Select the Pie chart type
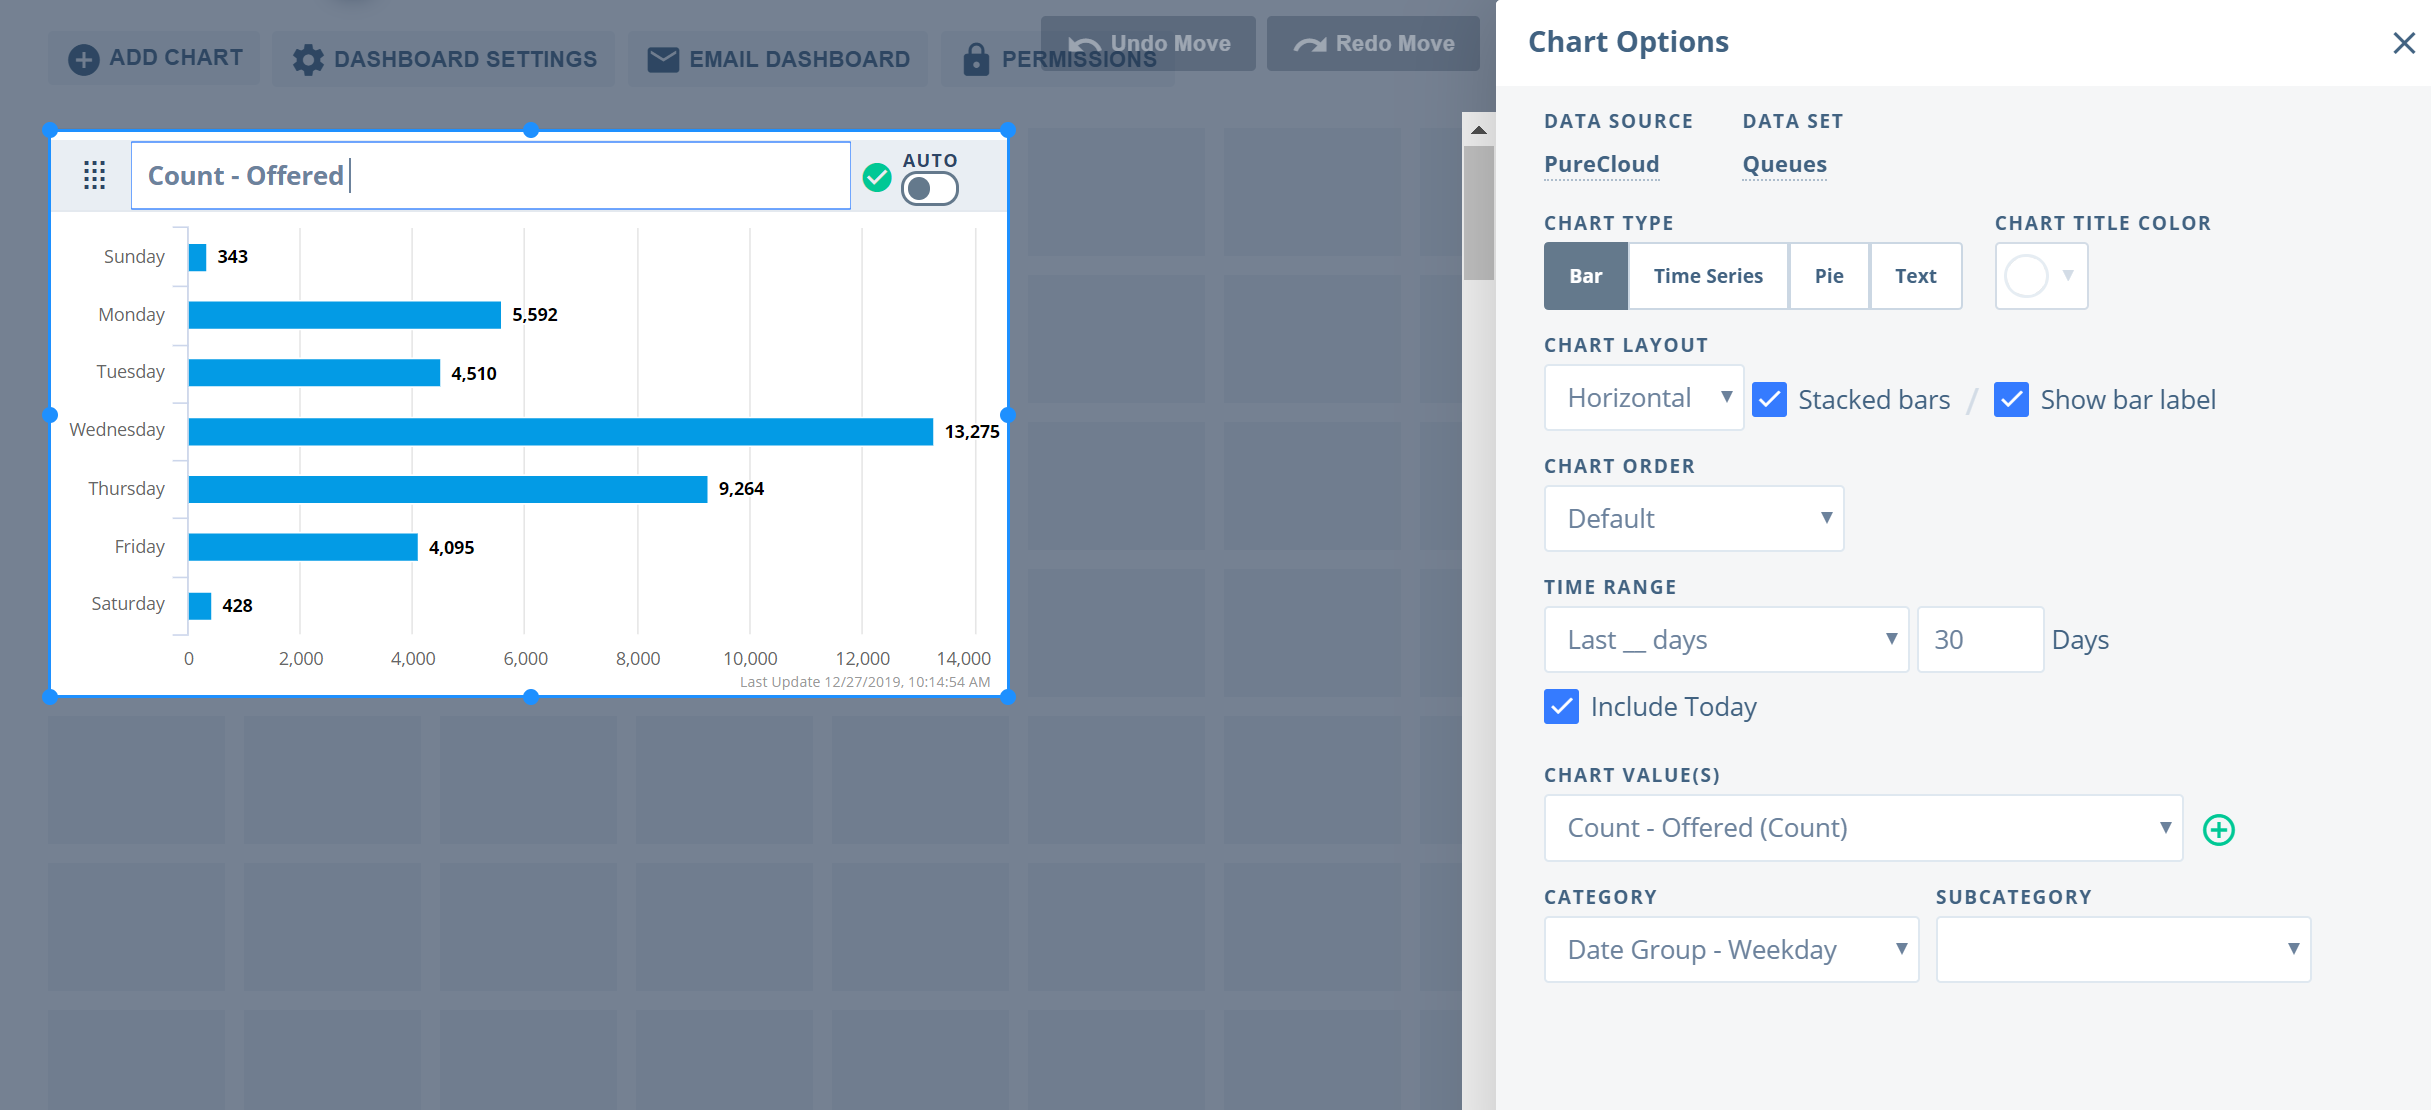The height and width of the screenshot is (1110, 2431). (1829, 276)
